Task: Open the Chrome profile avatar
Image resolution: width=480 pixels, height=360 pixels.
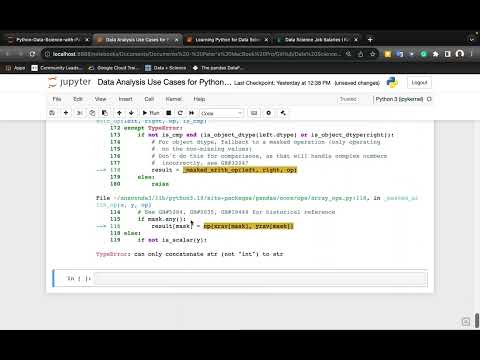Action: 460,54
